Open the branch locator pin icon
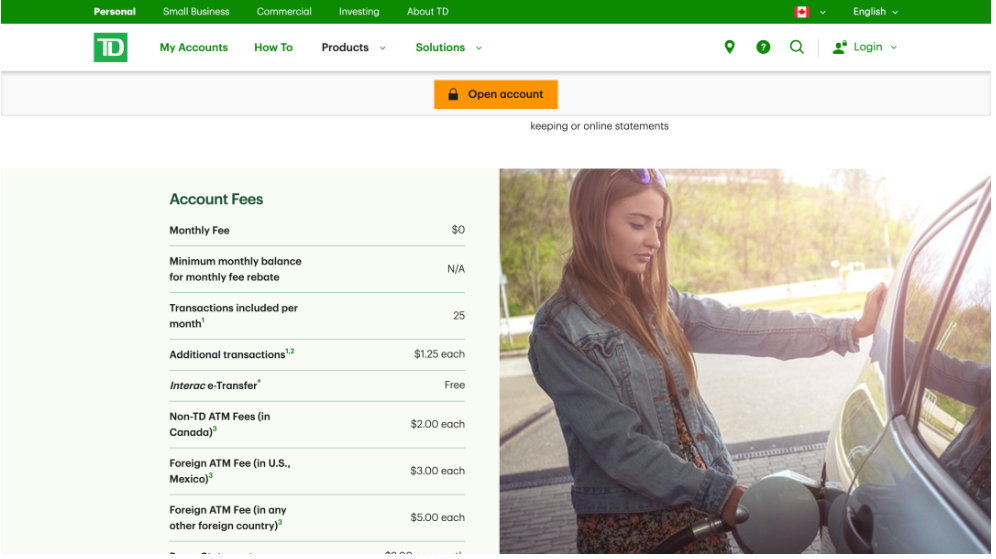The width and height of the screenshot is (996, 559). click(729, 47)
